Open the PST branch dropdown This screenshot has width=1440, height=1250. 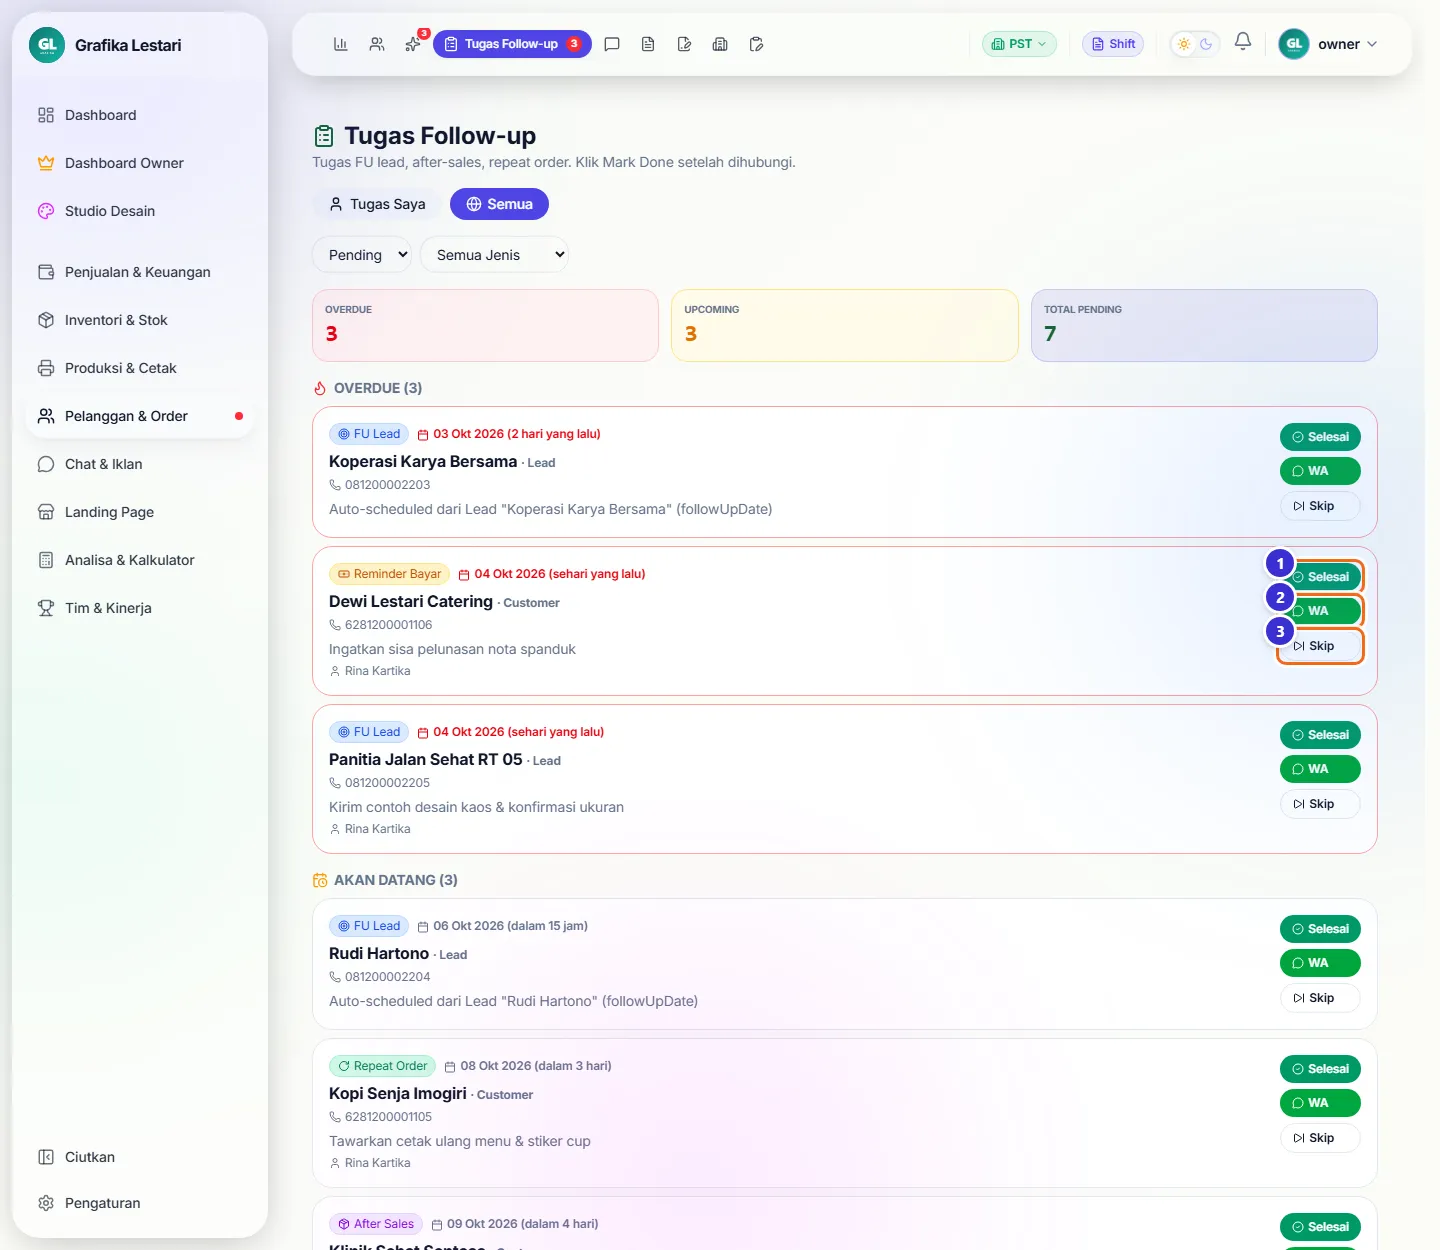click(x=1019, y=44)
